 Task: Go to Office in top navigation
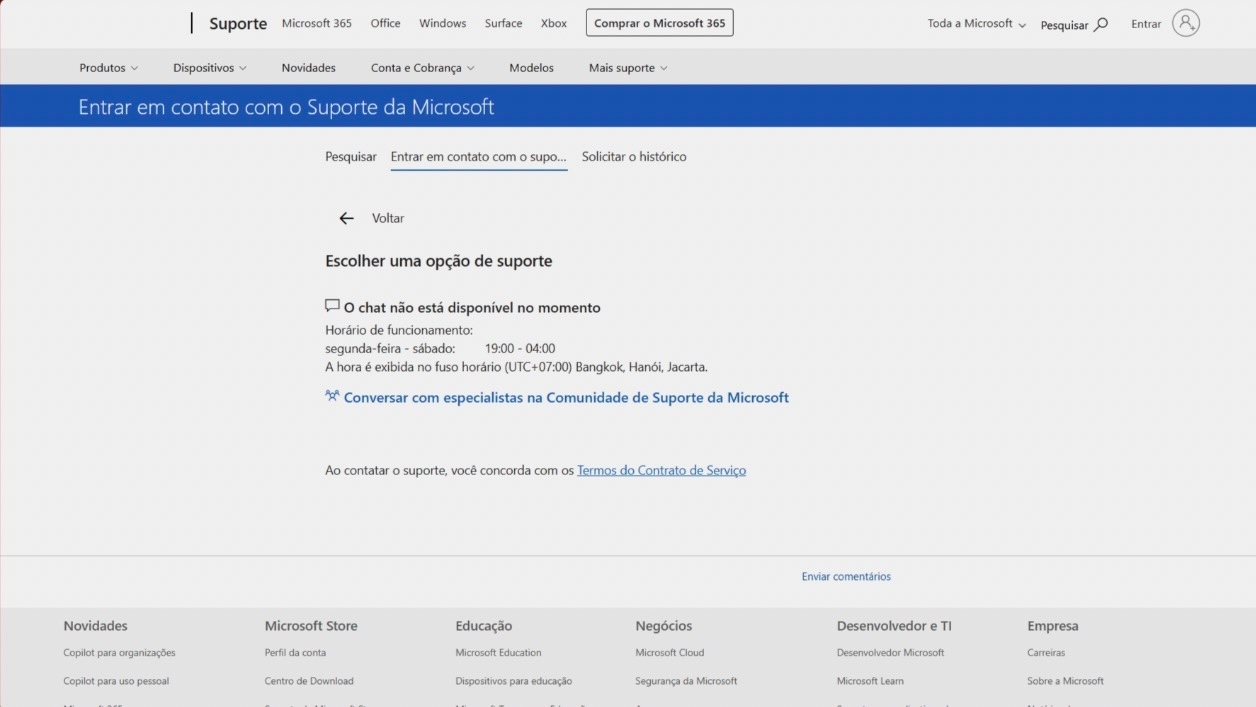[x=385, y=23]
